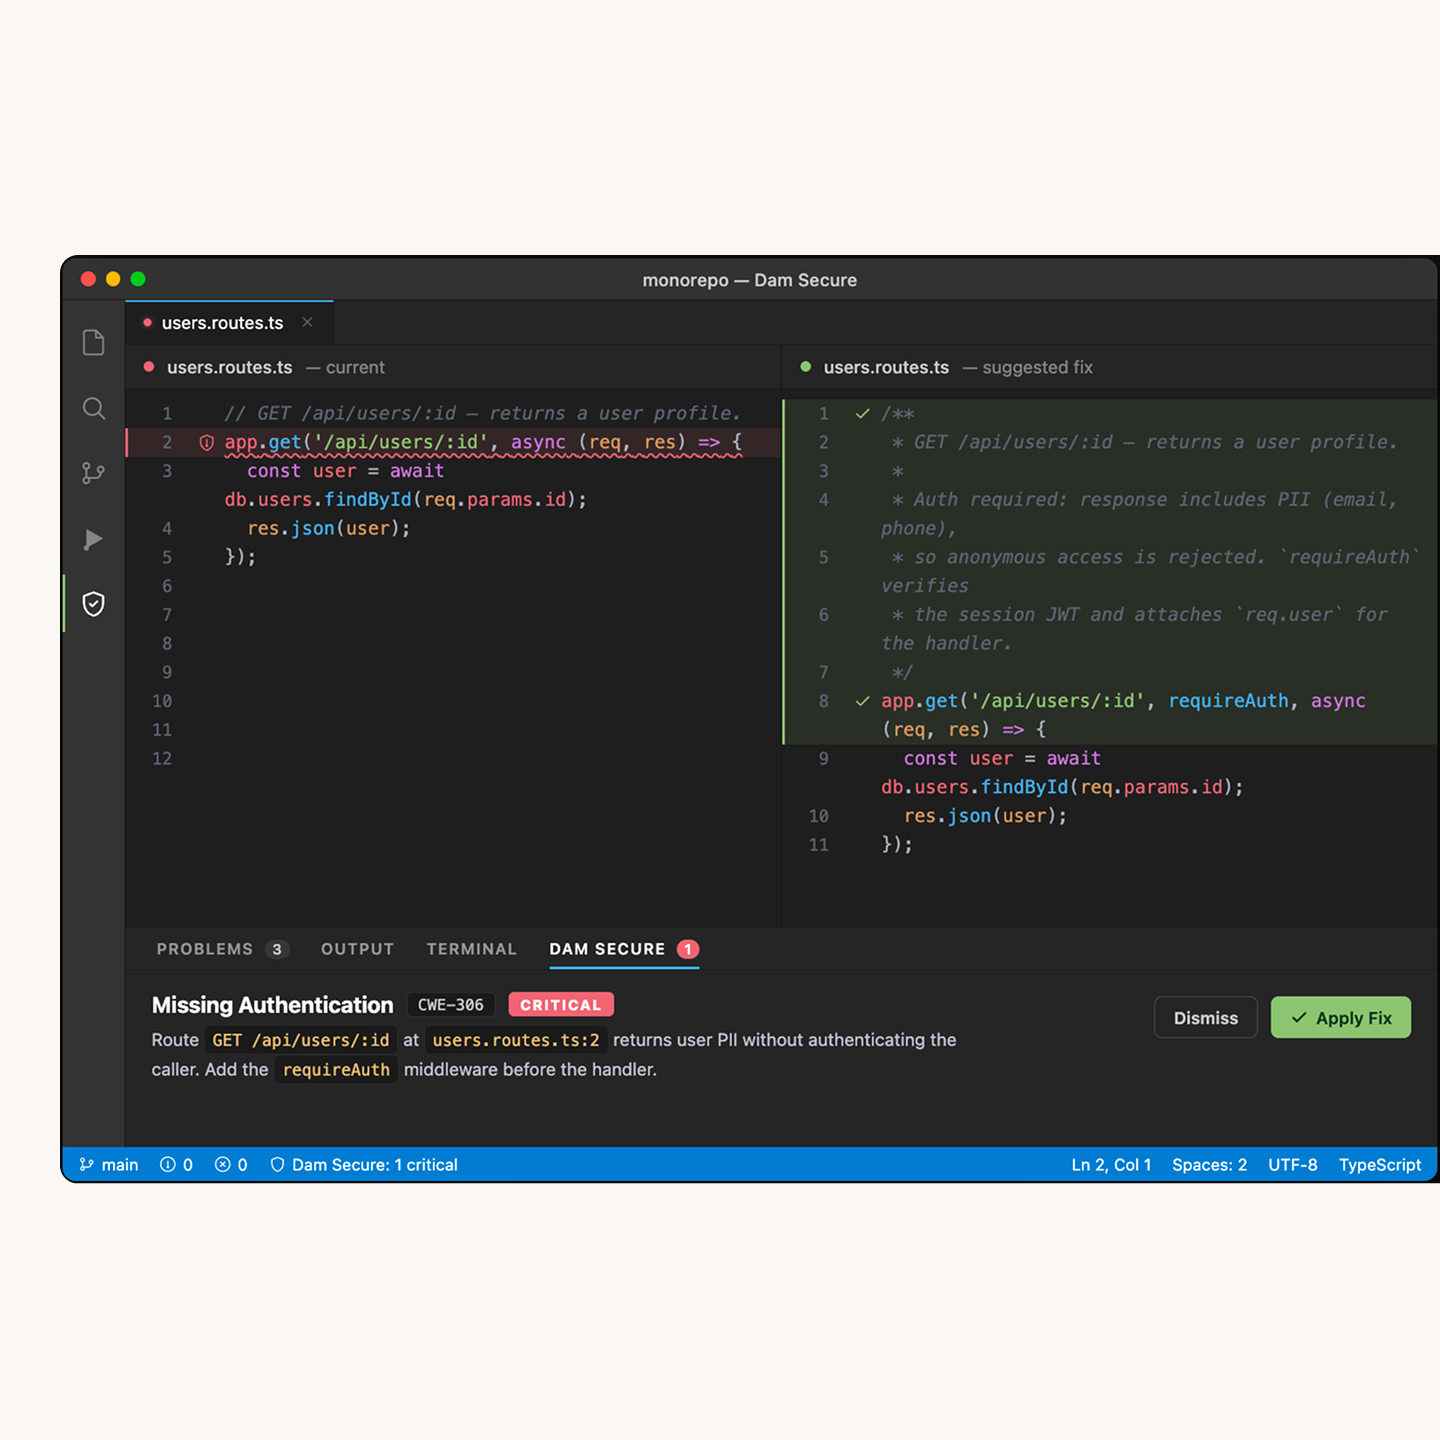Open the Explorer files icon in sidebar
The height and width of the screenshot is (1440, 1440).
(93, 343)
